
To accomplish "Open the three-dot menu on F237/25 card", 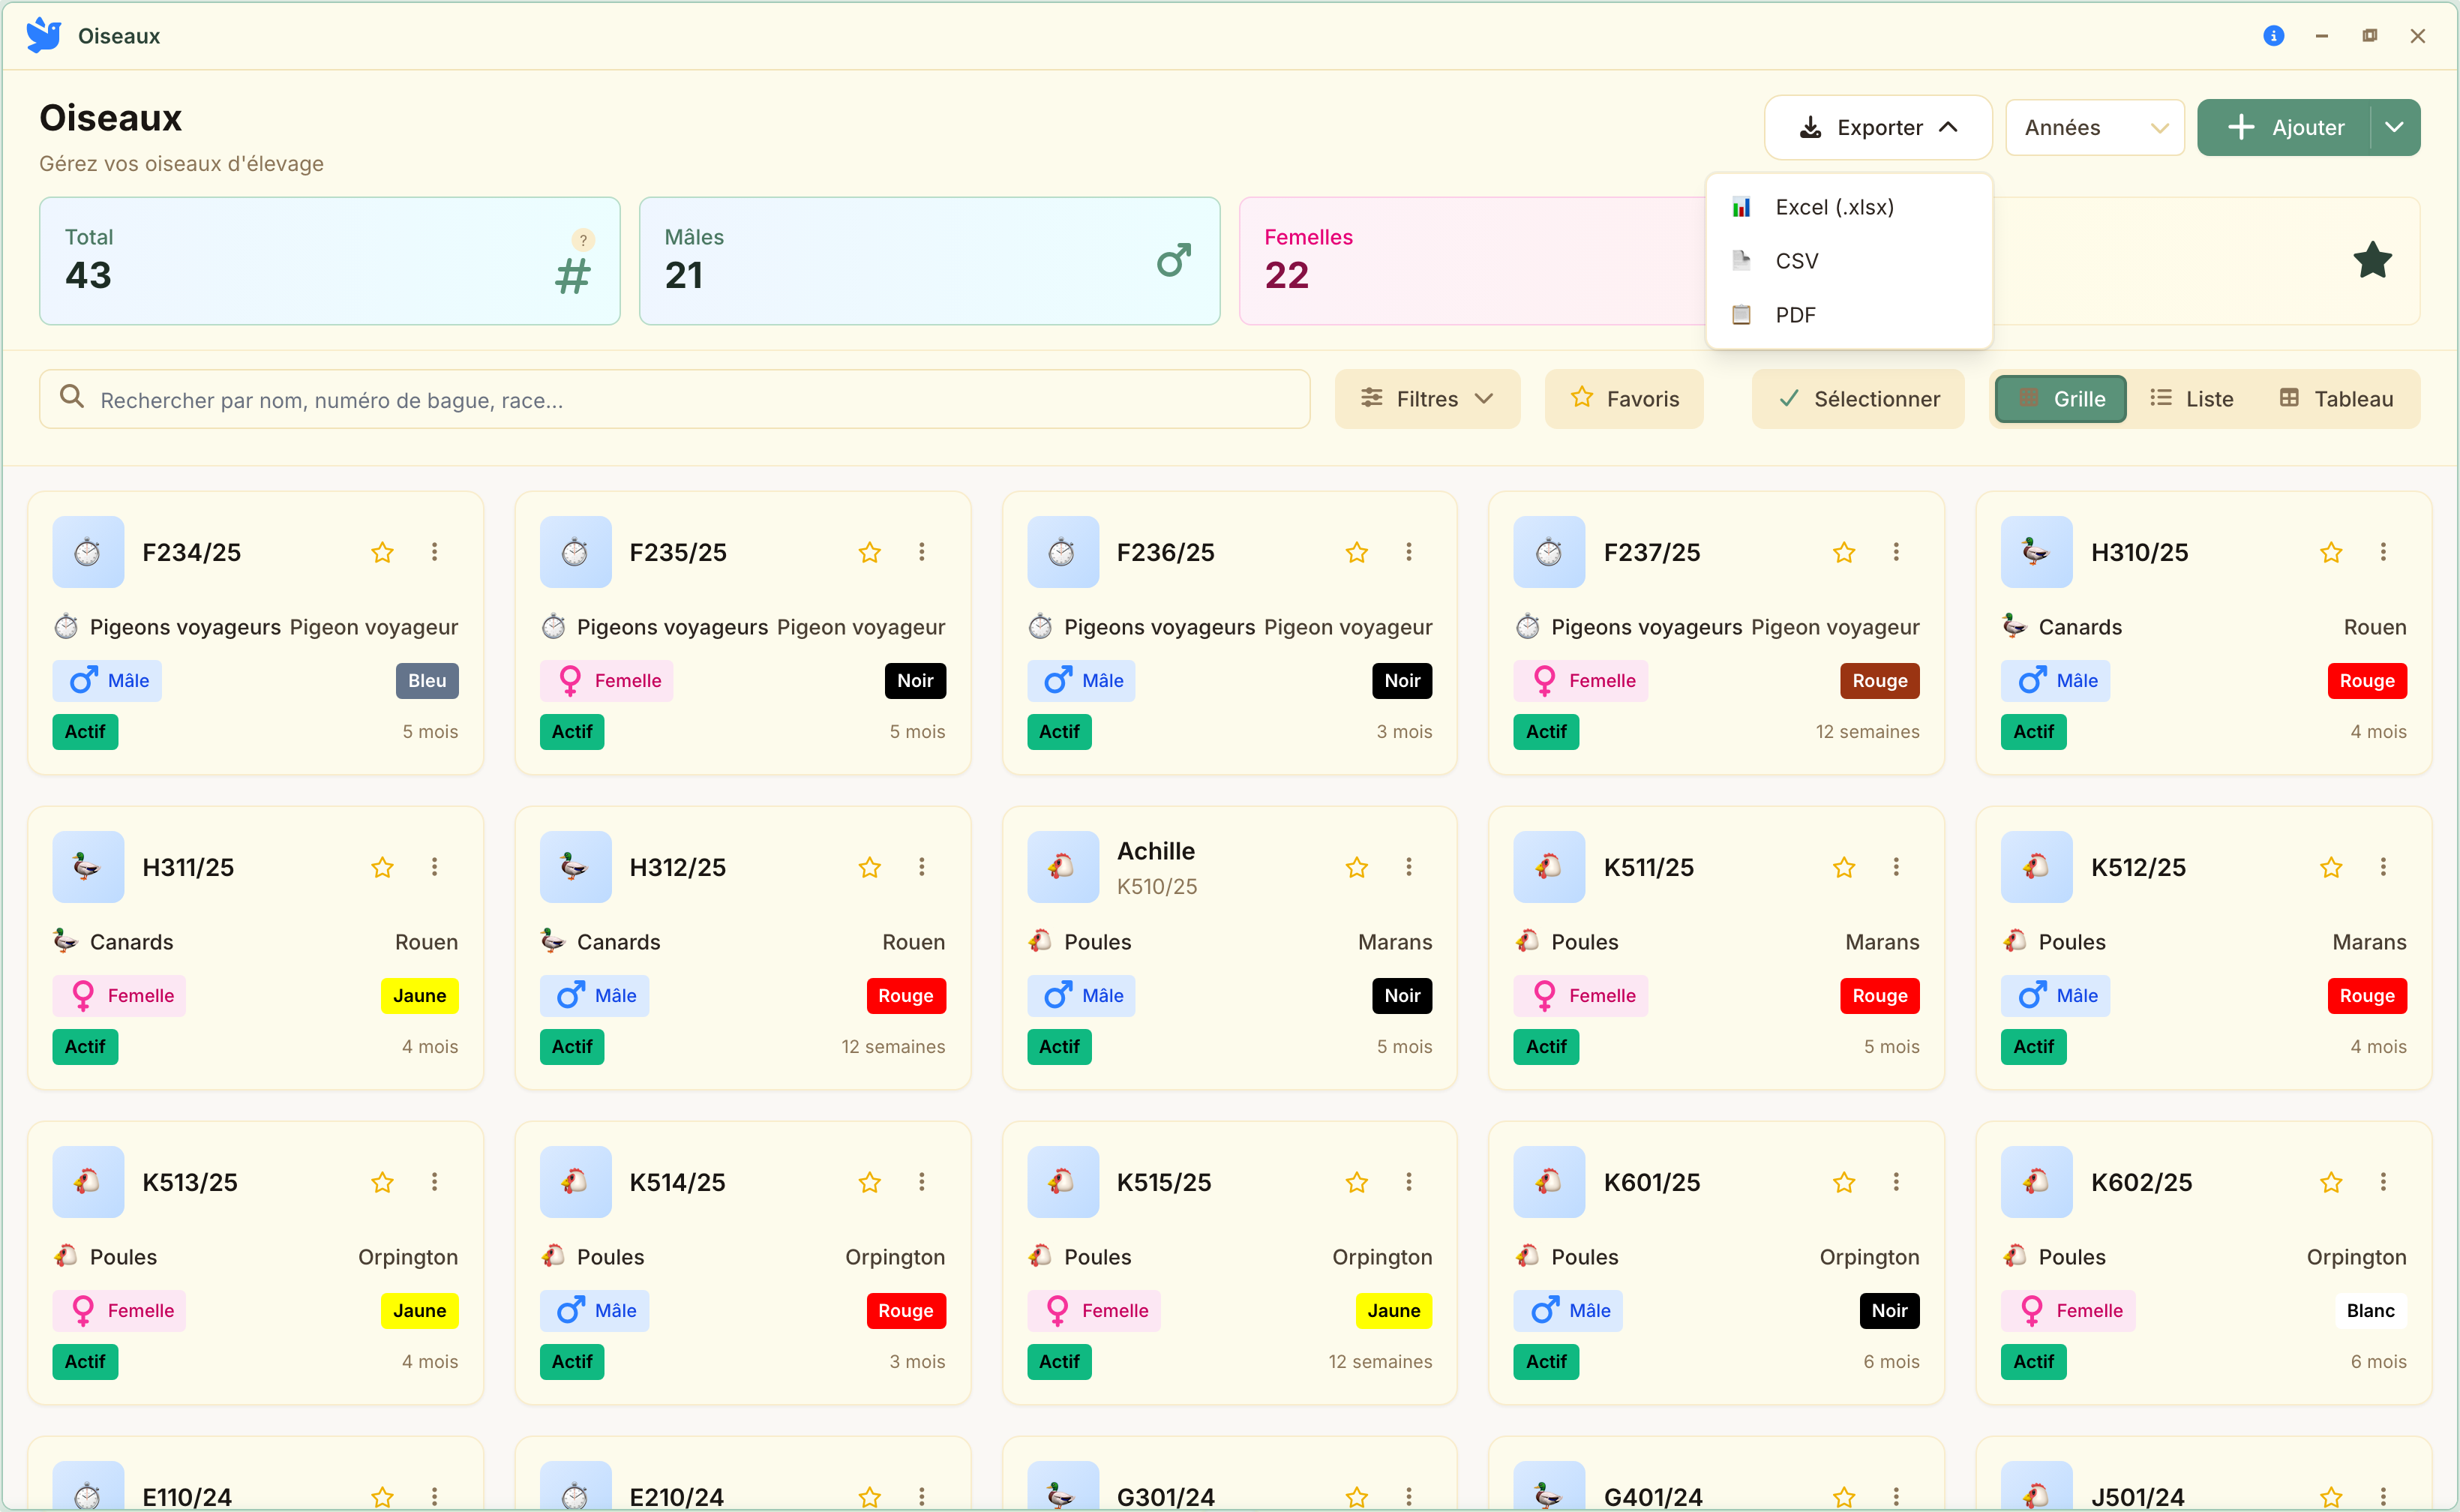I will pos(1895,552).
